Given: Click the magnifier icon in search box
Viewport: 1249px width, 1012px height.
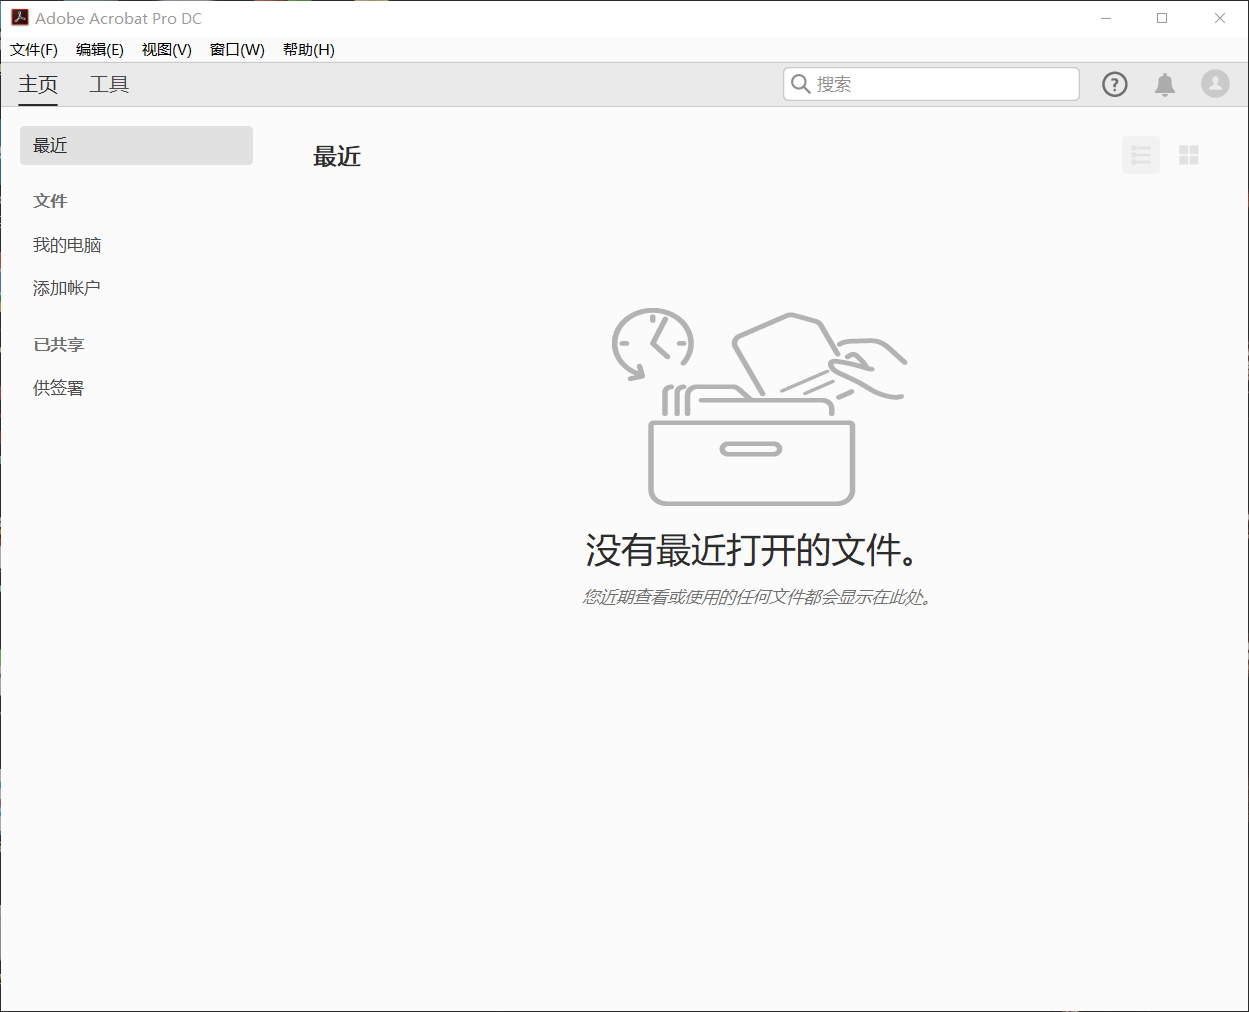Looking at the screenshot, I should click(800, 84).
